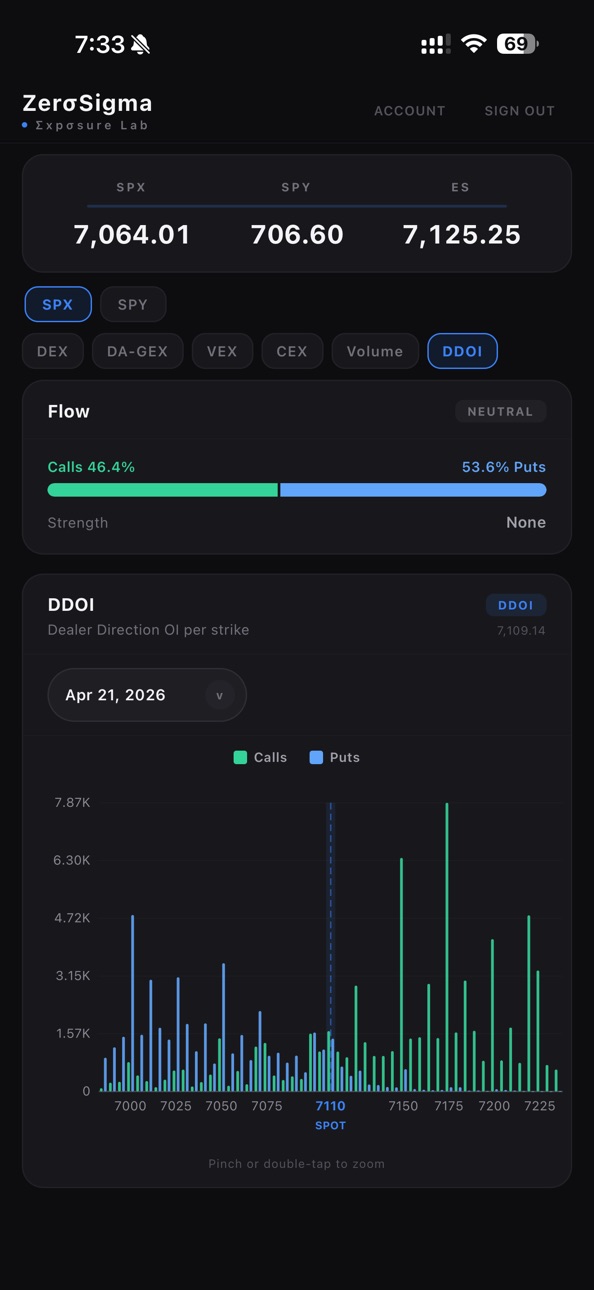Click the 7050 strike axis label
594x1290 pixels.
(x=222, y=1105)
